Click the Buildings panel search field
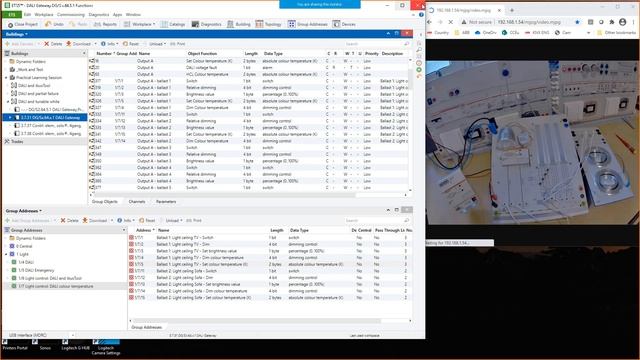Viewport: 640px width, 360px height. tap(376, 44)
